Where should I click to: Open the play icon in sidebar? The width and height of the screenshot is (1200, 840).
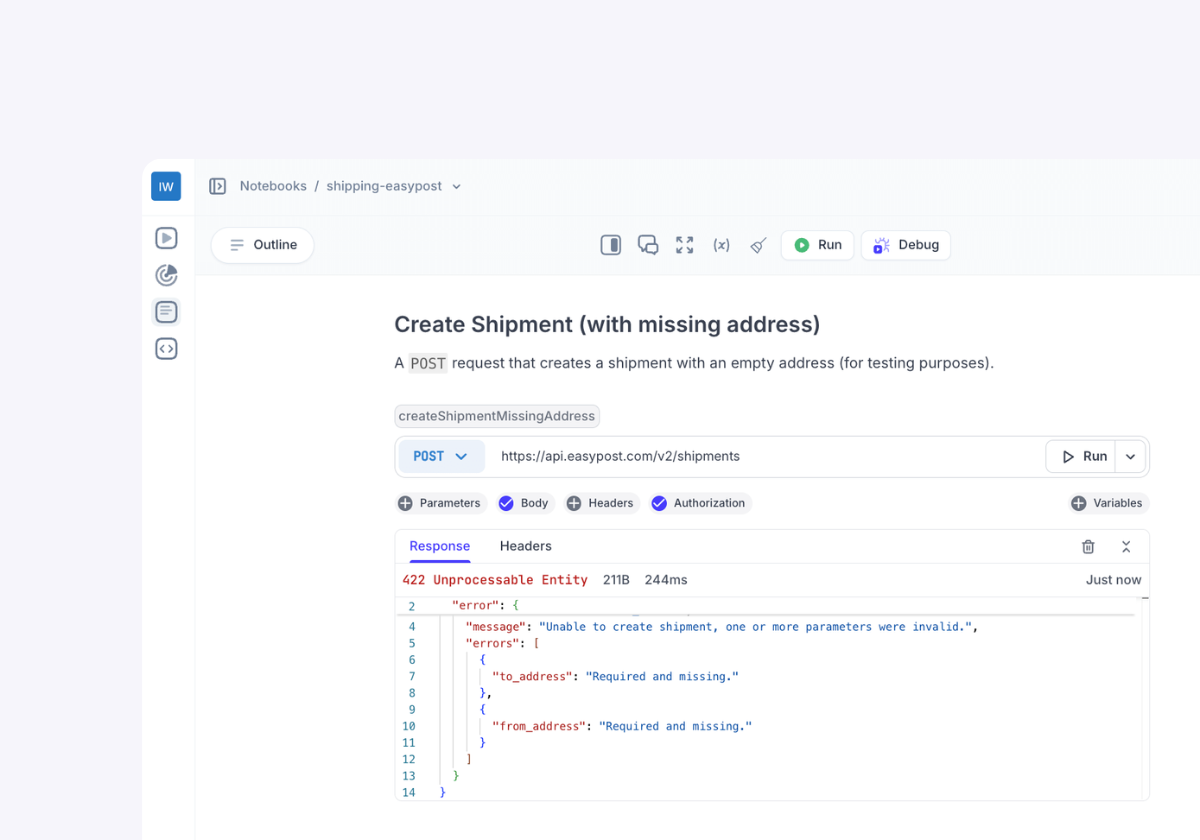click(166, 238)
